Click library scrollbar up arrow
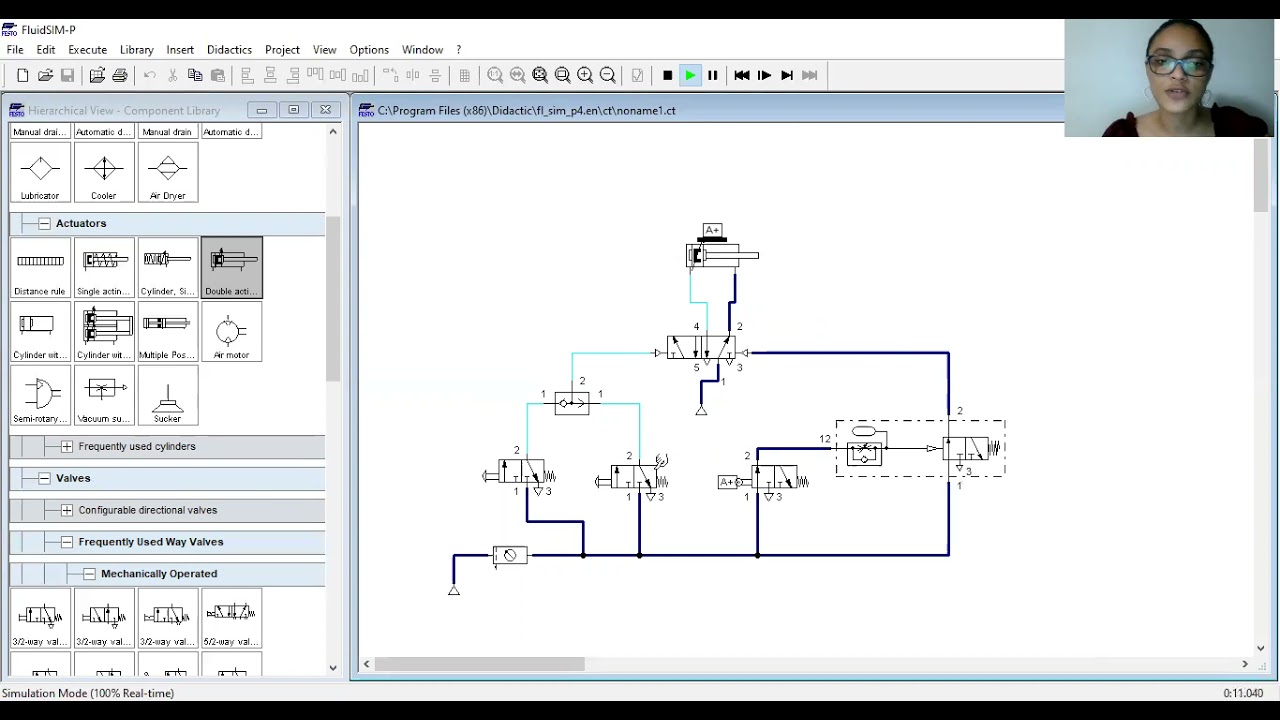Screen dimensions: 1280x720 point(333,131)
